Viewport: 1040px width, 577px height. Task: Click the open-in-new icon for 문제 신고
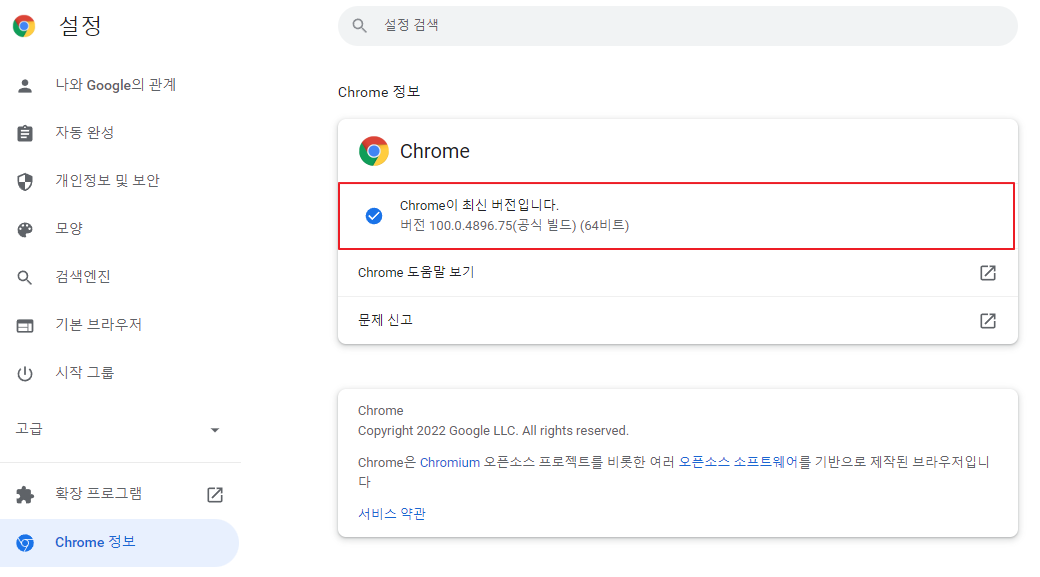coord(988,320)
